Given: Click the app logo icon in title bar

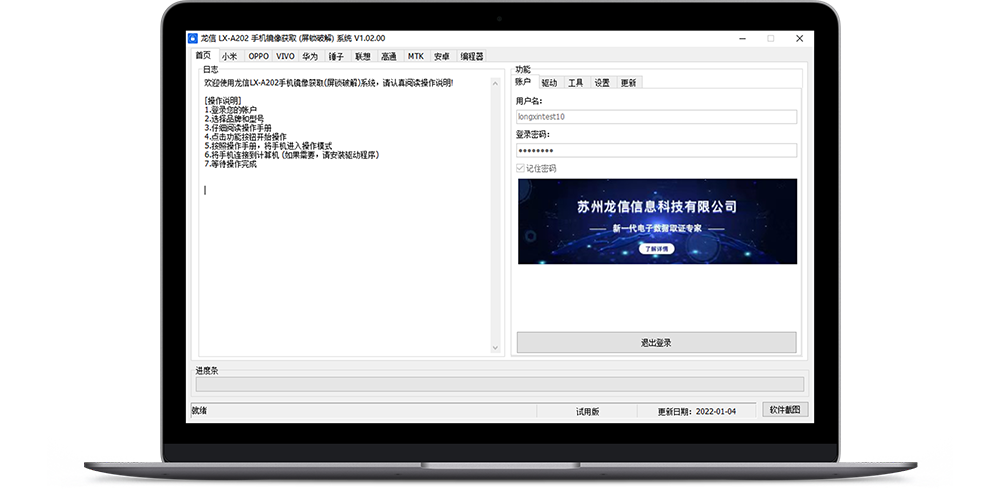Looking at the screenshot, I should [x=194, y=38].
